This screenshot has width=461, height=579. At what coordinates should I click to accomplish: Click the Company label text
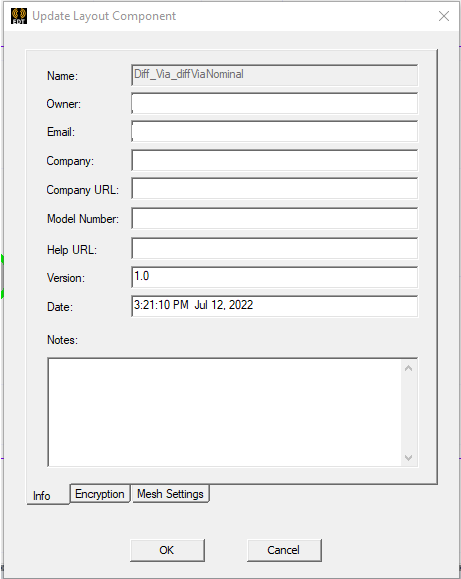[70, 161]
